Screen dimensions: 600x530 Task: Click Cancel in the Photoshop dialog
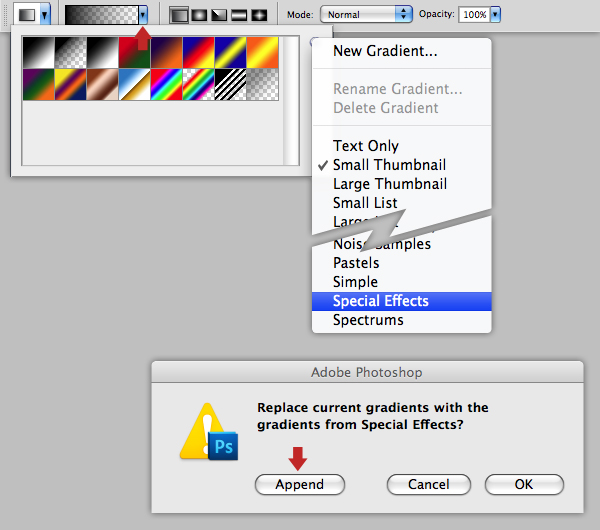coord(429,484)
